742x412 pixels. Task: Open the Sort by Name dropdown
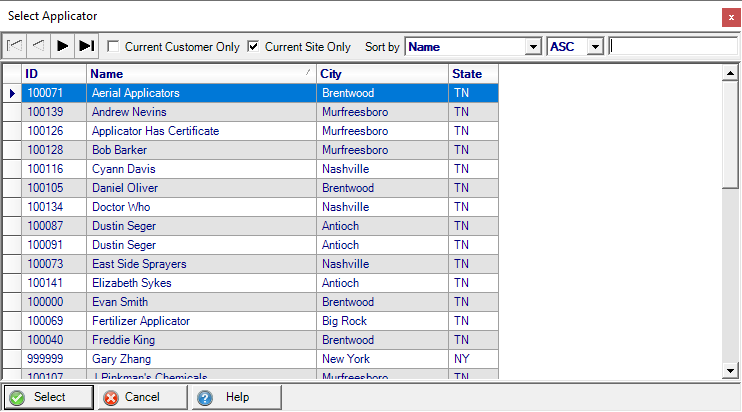click(x=532, y=47)
